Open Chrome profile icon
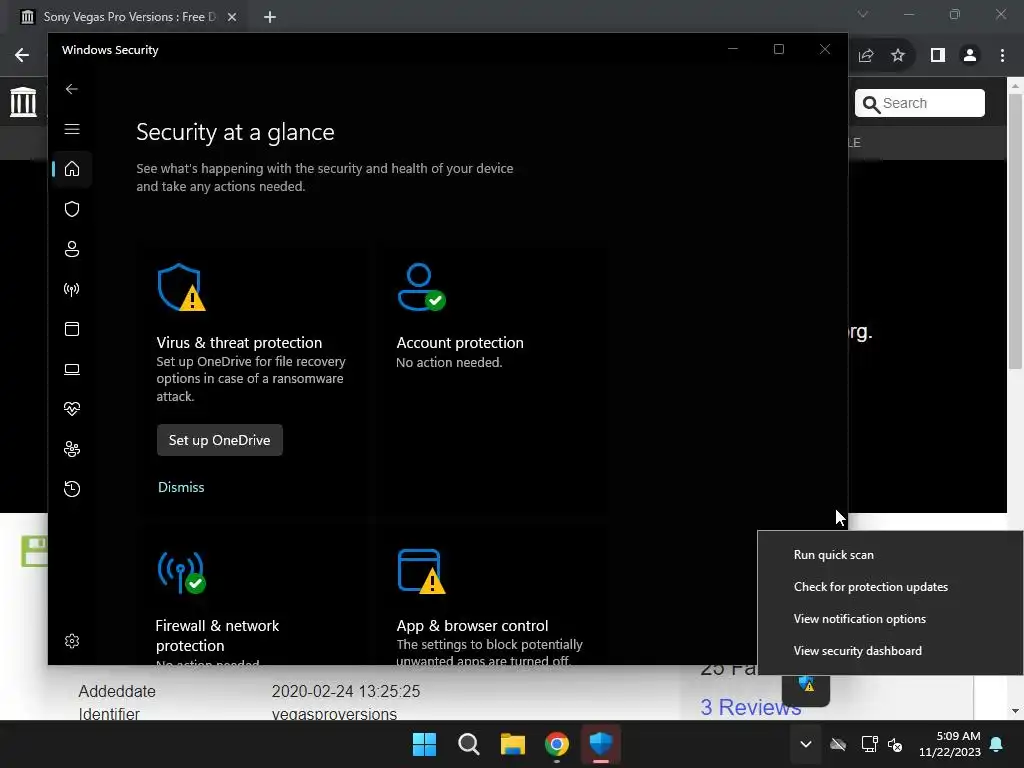The width and height of the screenshot is (1024, 768). pyautogui.click(x=970, y=56)
